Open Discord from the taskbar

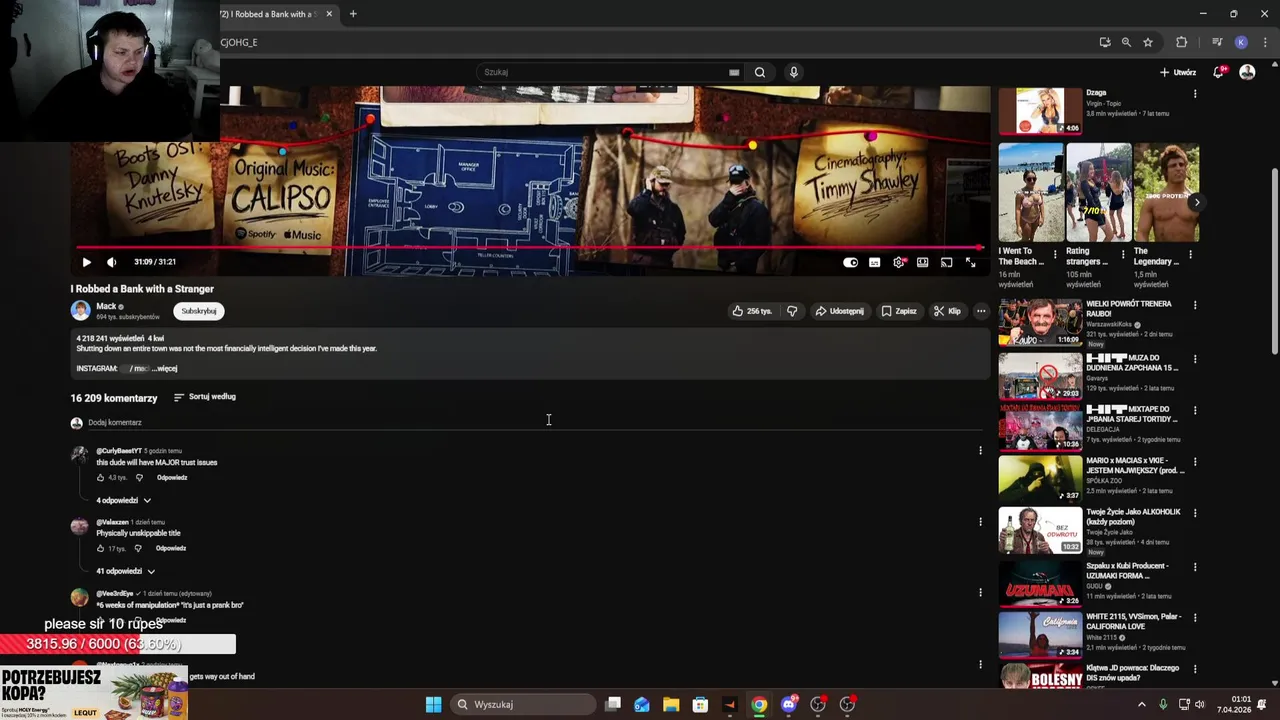[788, 704]
